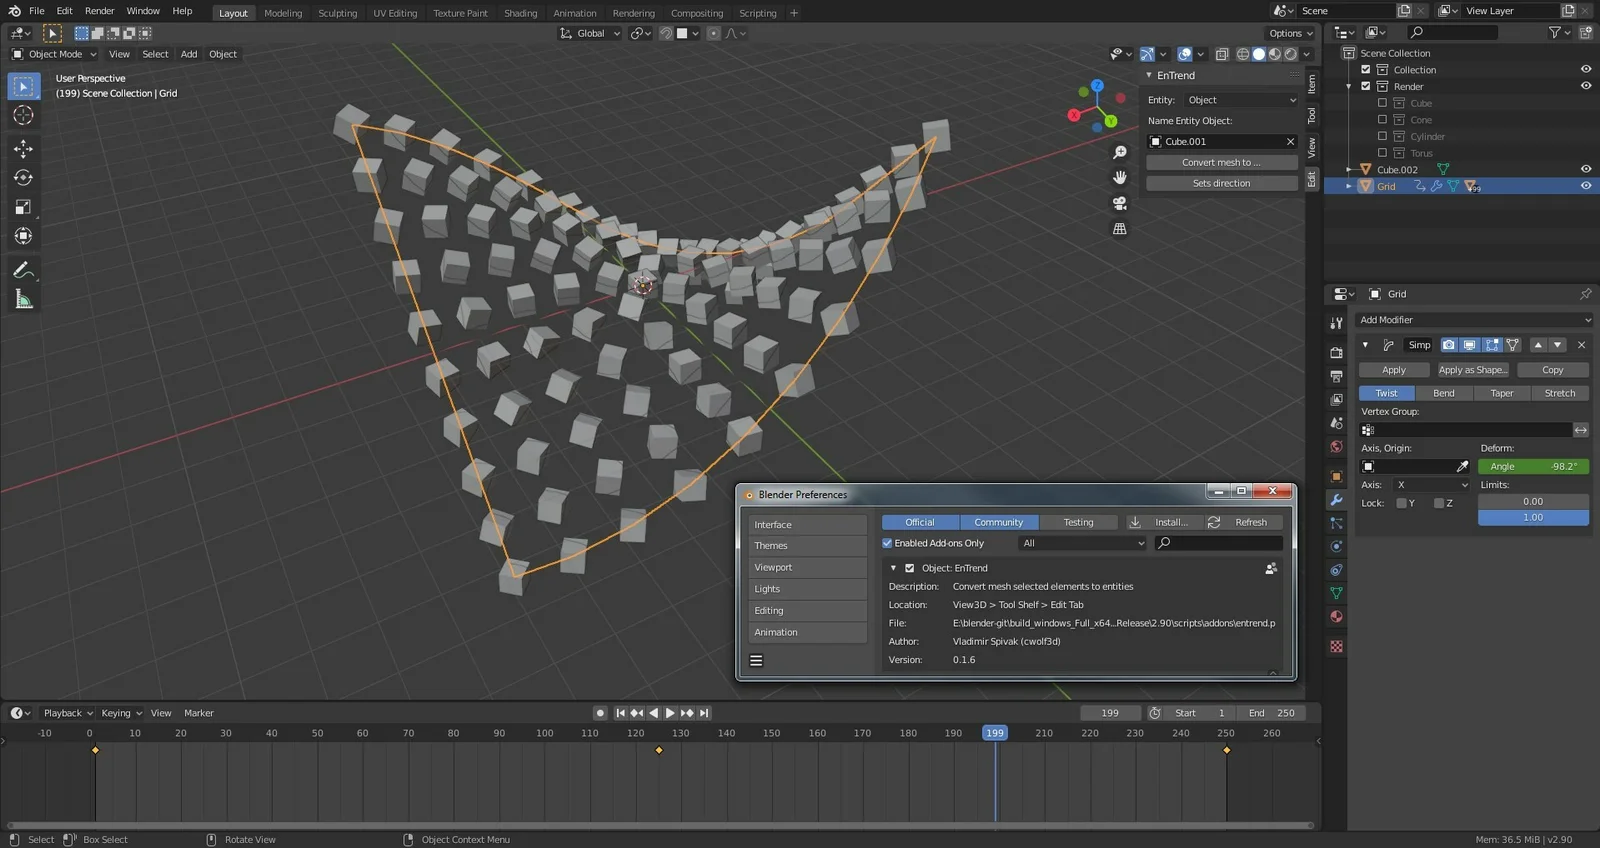Select the Scale tool
Image resolution: width=1600 pixels, height=848 pixels.
[23, 207]
